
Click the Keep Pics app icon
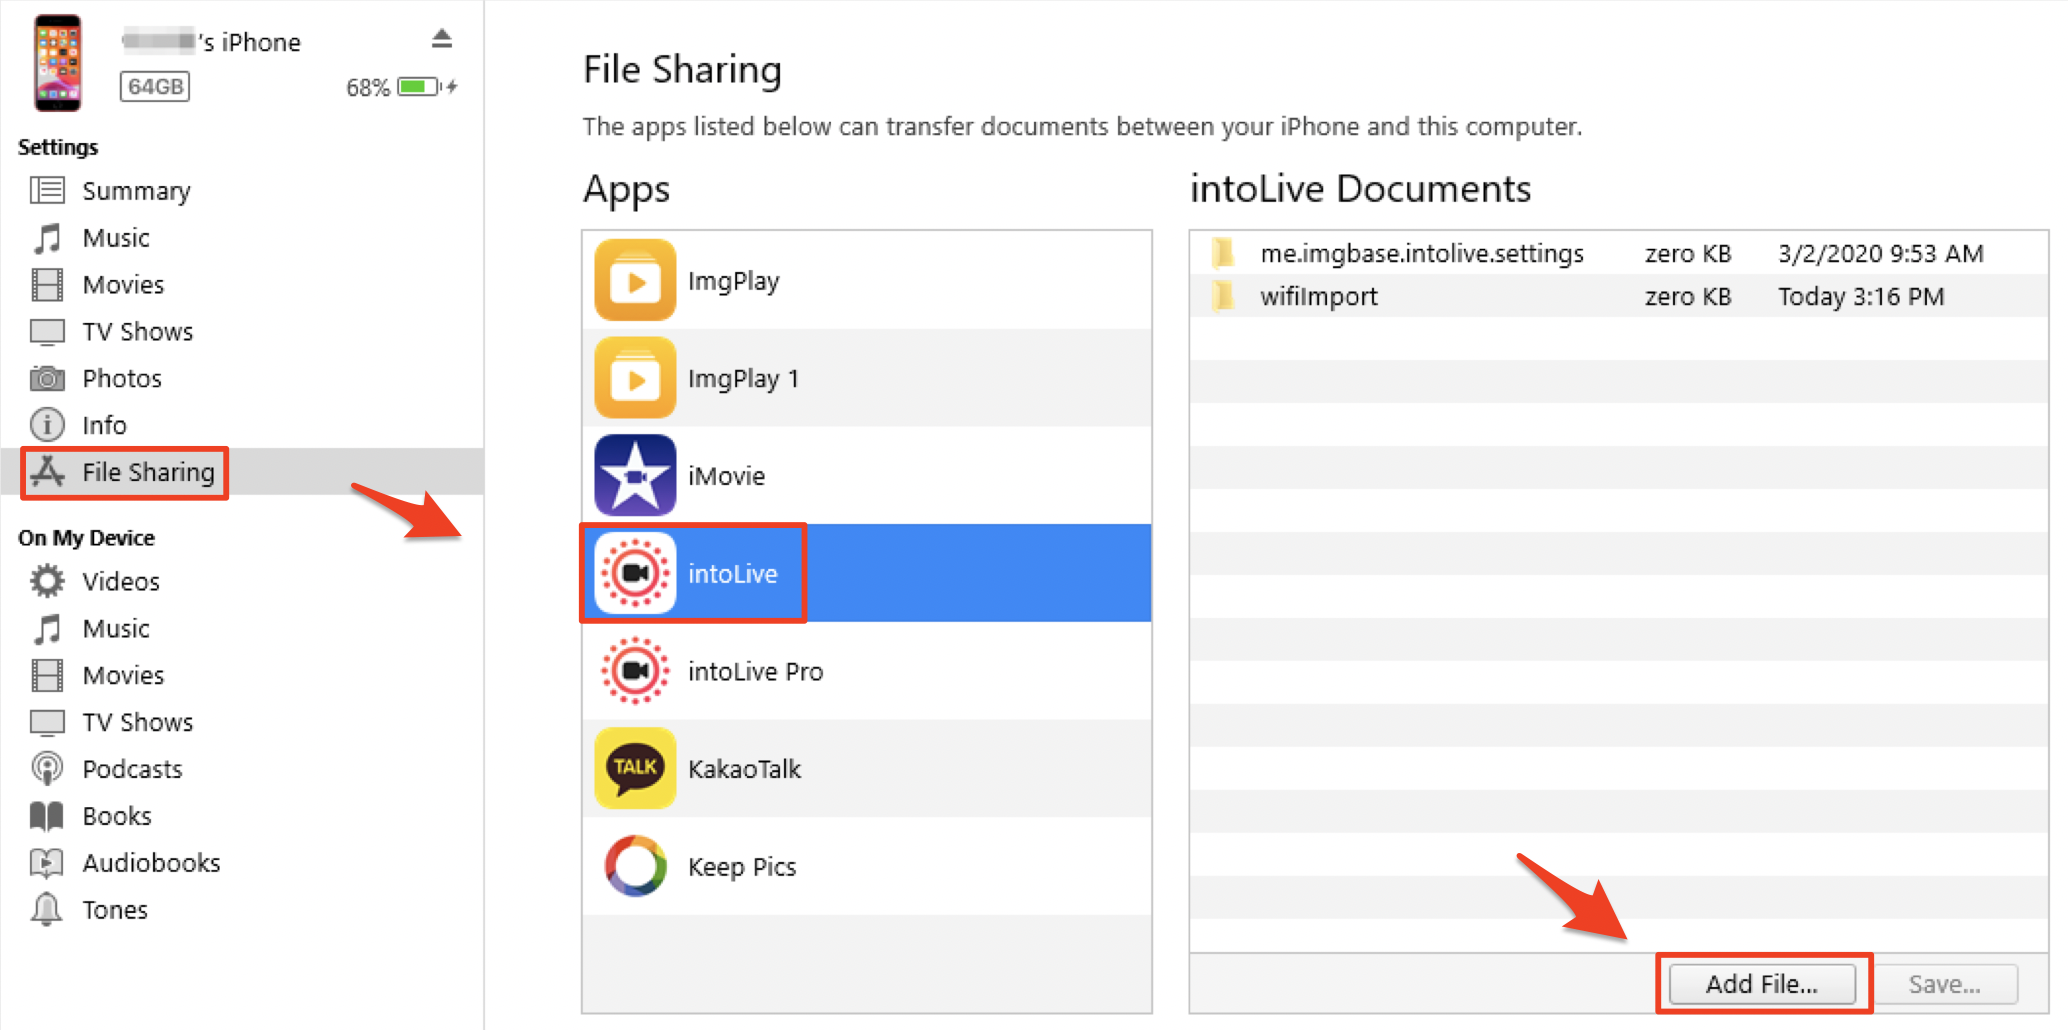[x=635, y=866]
